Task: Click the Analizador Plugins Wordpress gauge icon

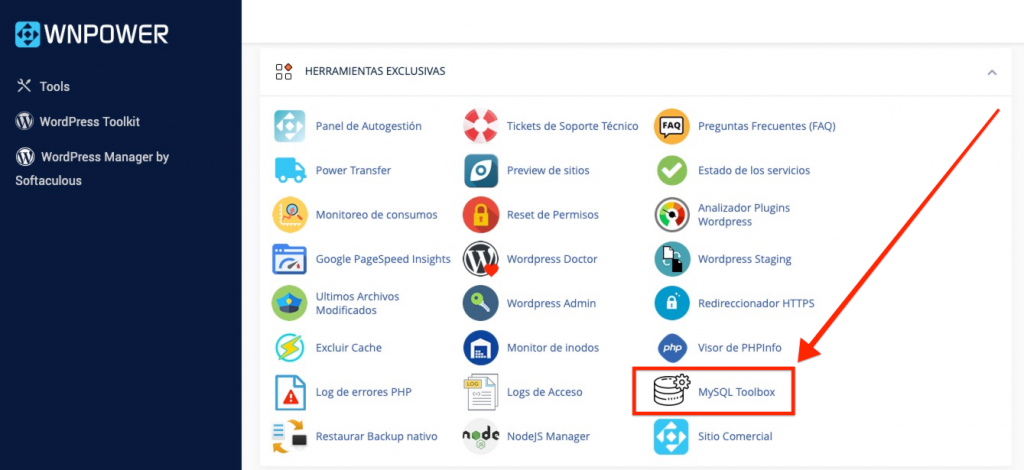Action: [672, 215]
